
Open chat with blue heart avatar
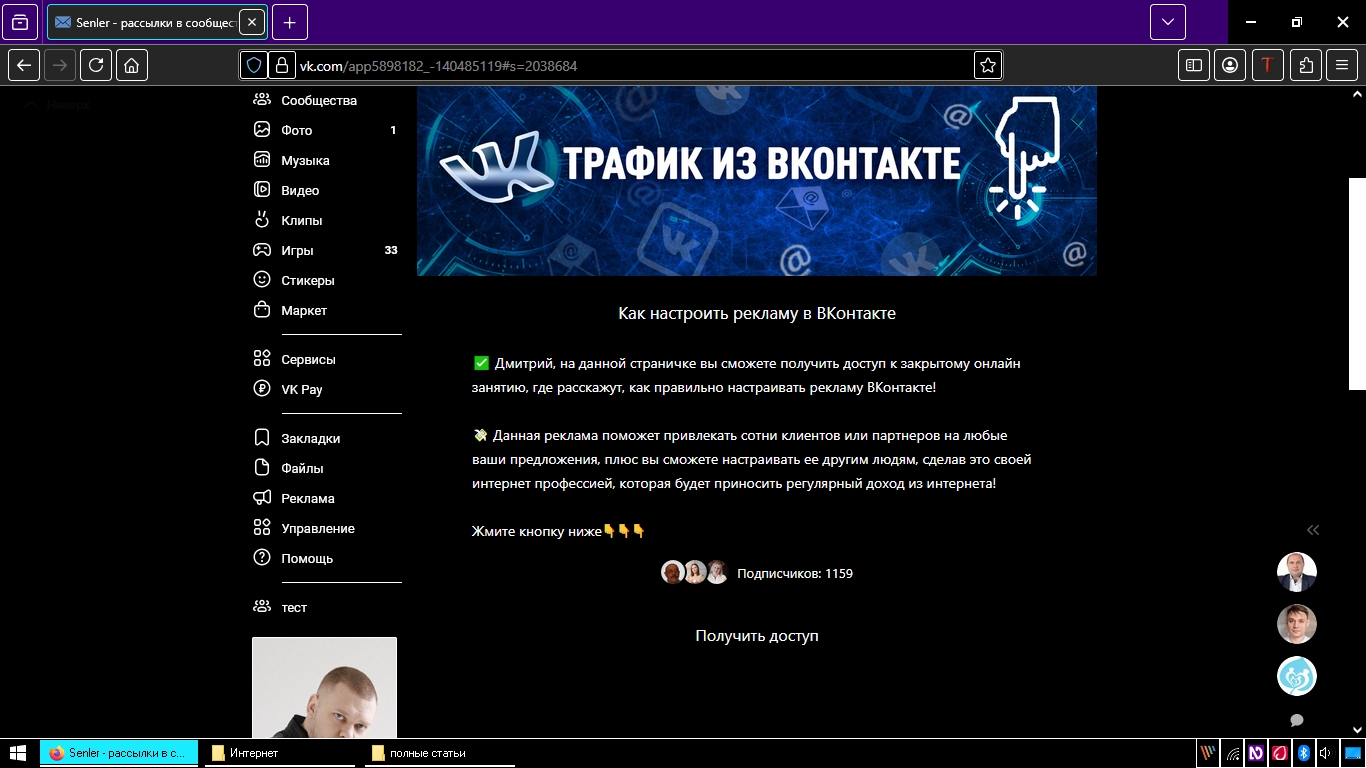1297,676
